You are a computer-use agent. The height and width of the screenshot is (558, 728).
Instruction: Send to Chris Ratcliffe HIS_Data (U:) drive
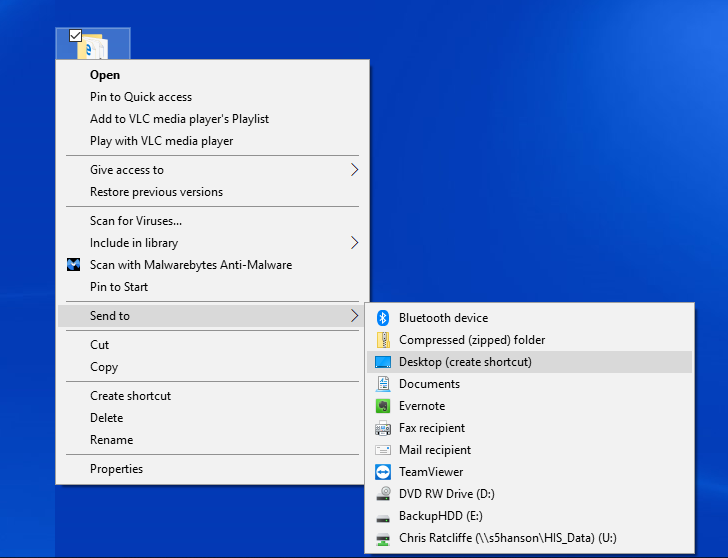click(x=530, y=538)
